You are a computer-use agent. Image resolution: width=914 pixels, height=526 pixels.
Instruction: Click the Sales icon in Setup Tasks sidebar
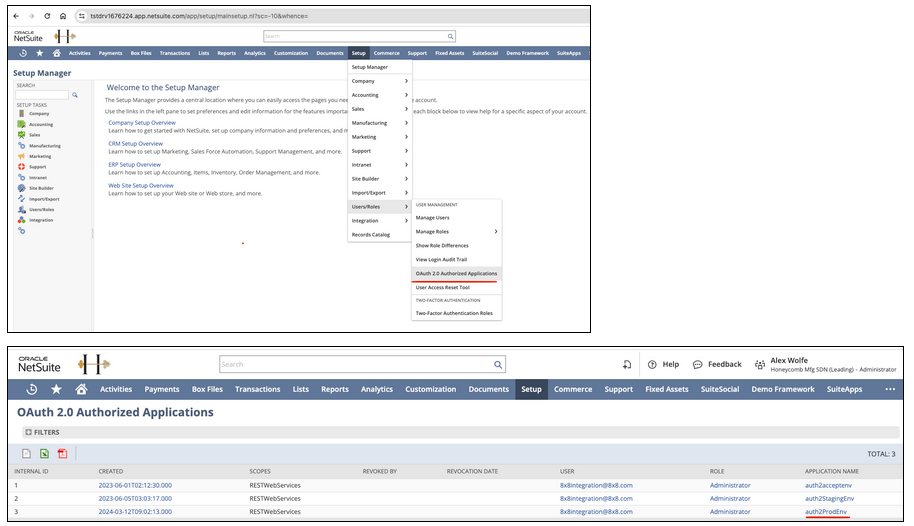(22, 135)
